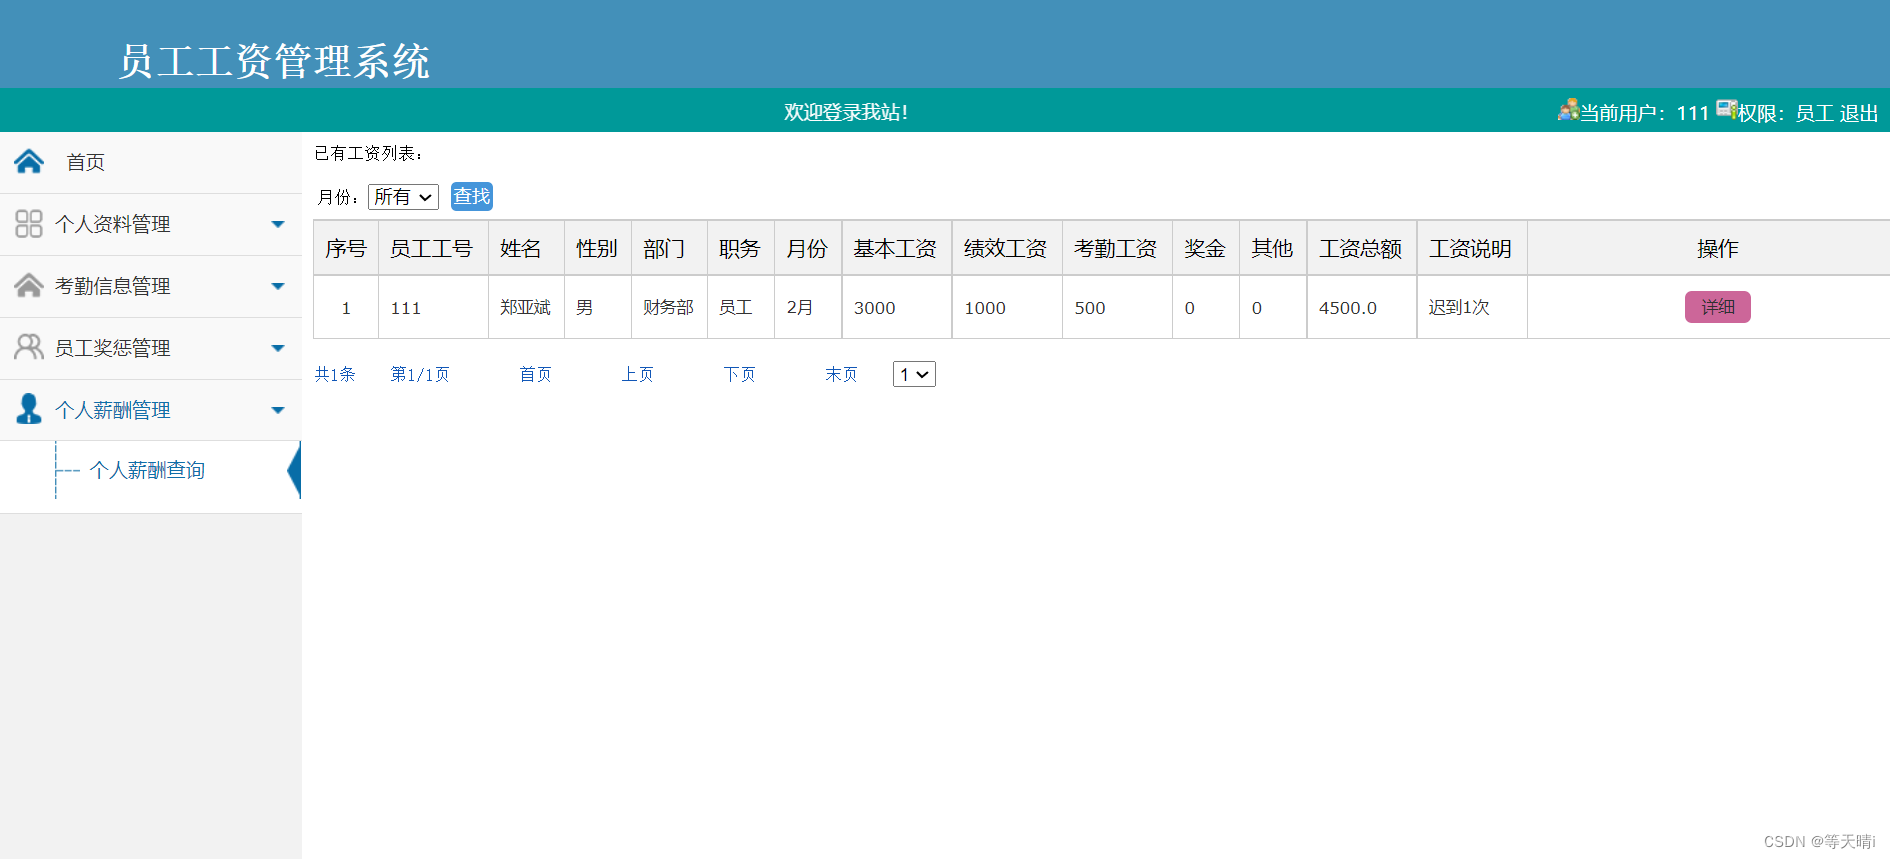
Task: Click the department cell 财务部
Action: pyautogui.click(x=668, y=307)
